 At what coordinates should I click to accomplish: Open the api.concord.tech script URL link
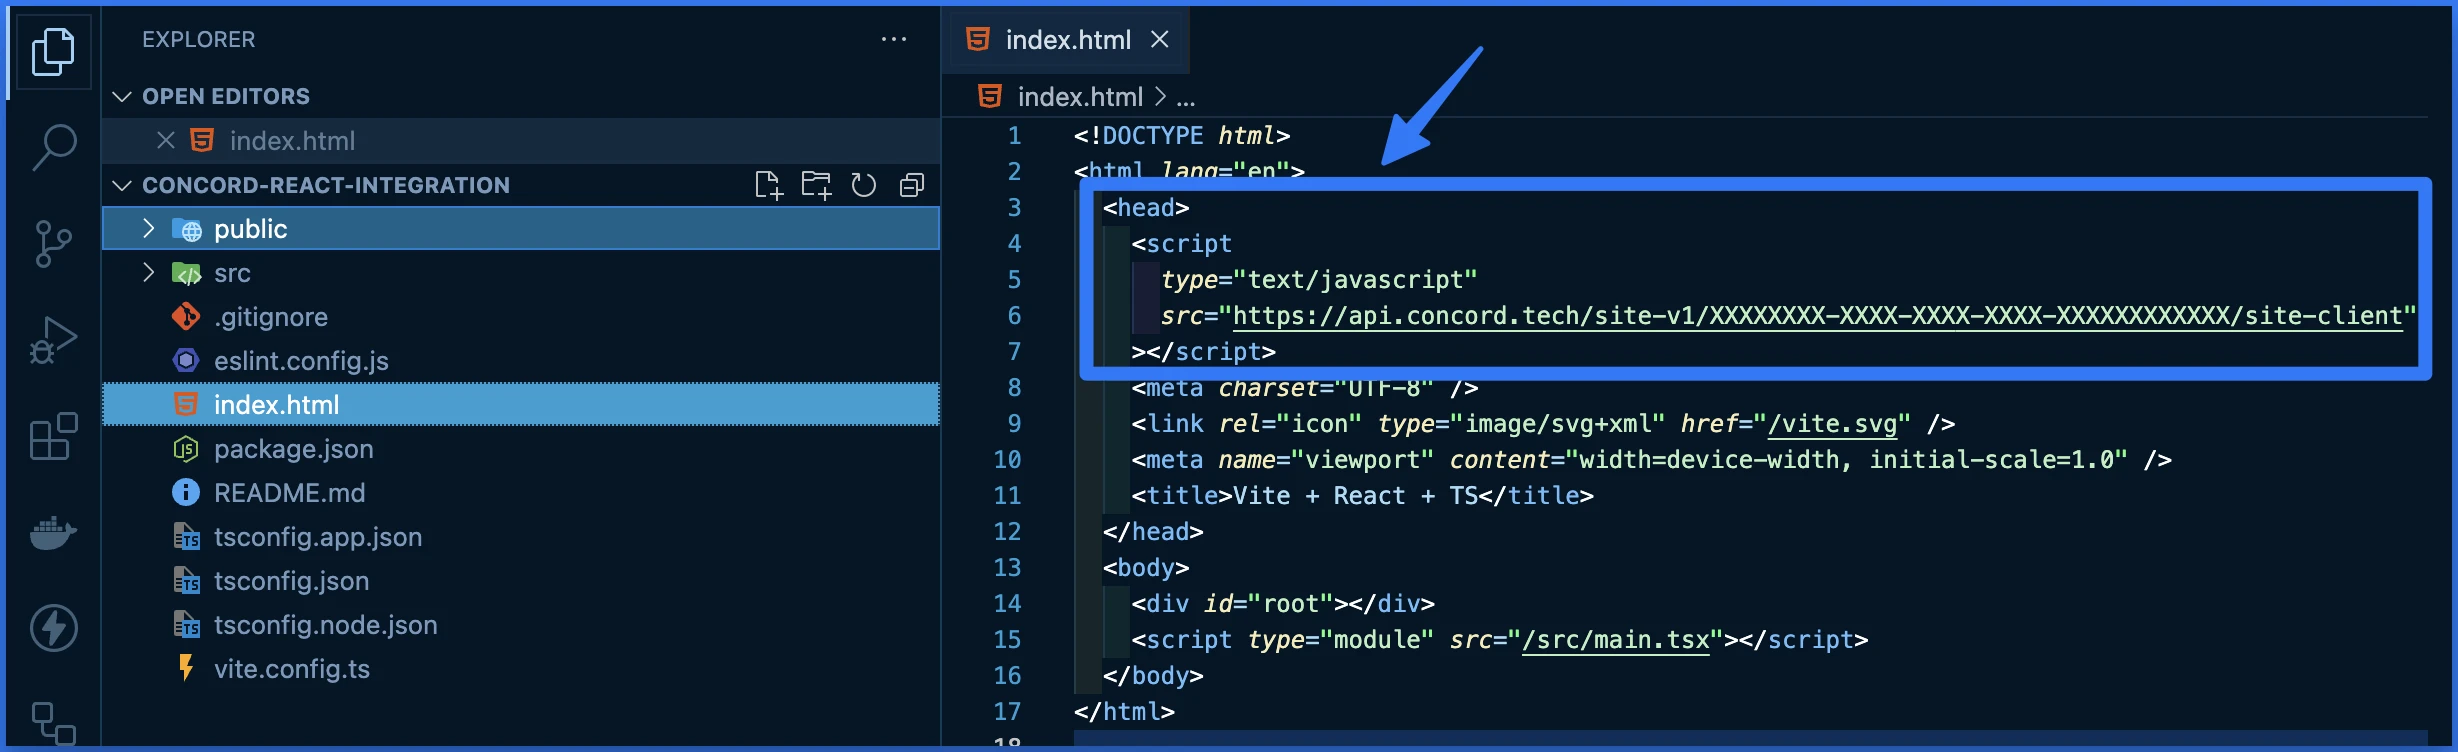[1817, 316]
